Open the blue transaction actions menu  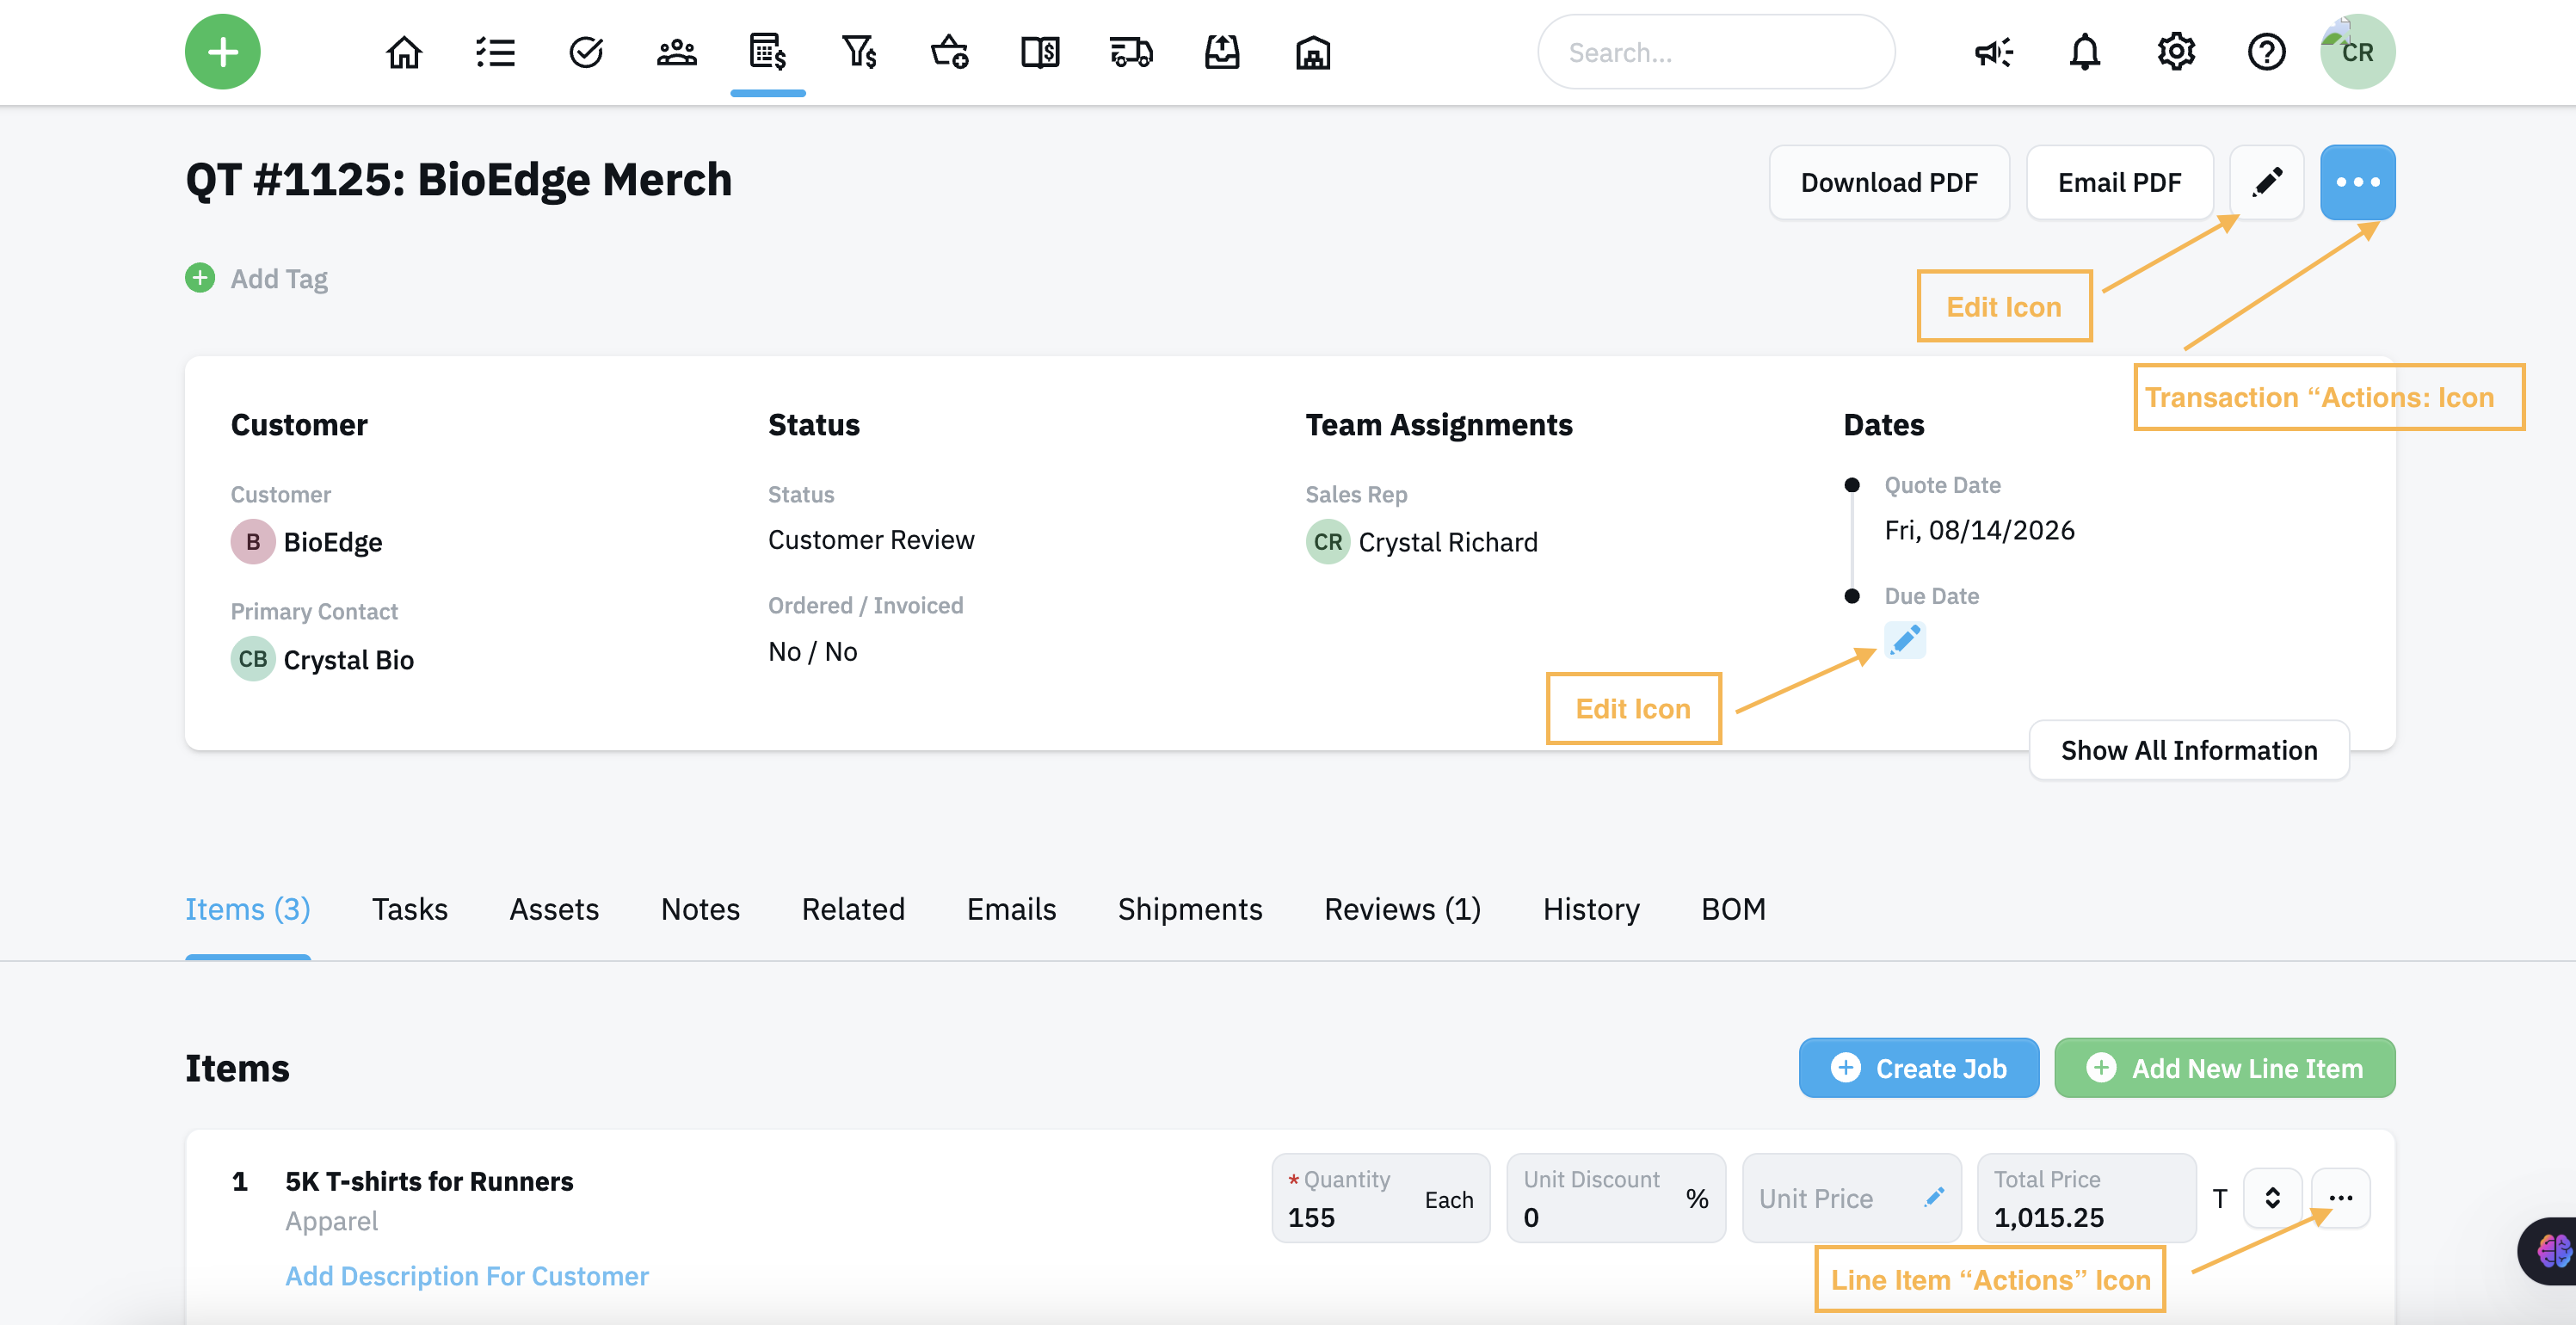click(x=2357, y=182)
